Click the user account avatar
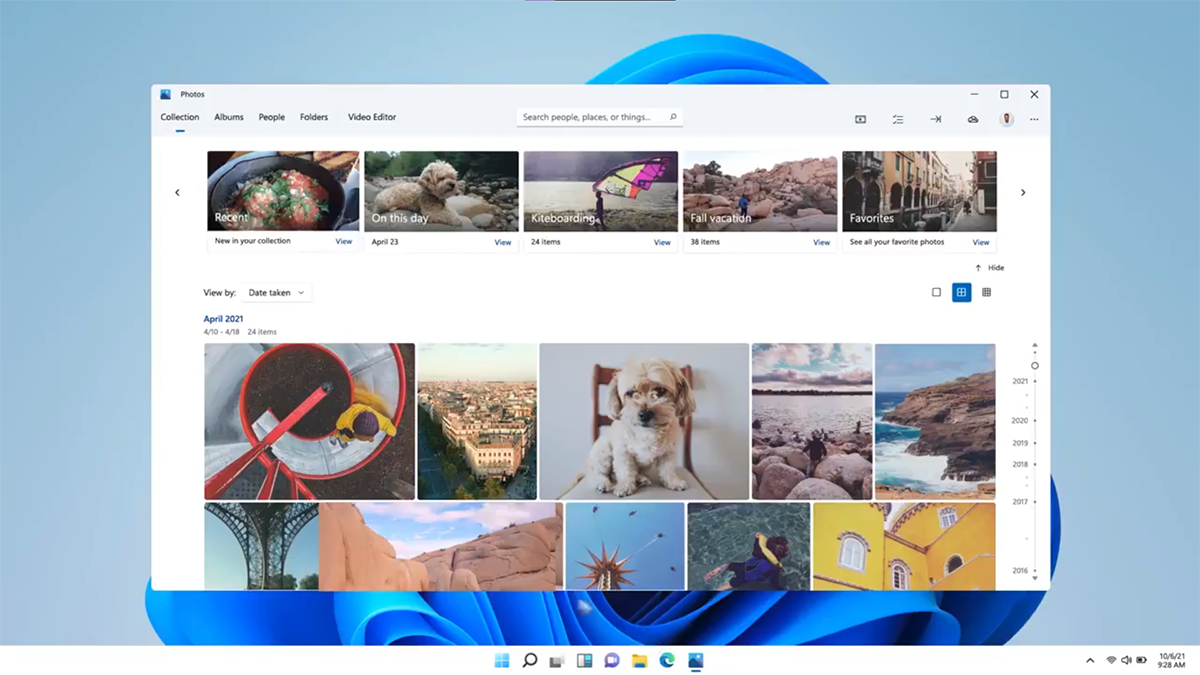 tap(1006, 119)
